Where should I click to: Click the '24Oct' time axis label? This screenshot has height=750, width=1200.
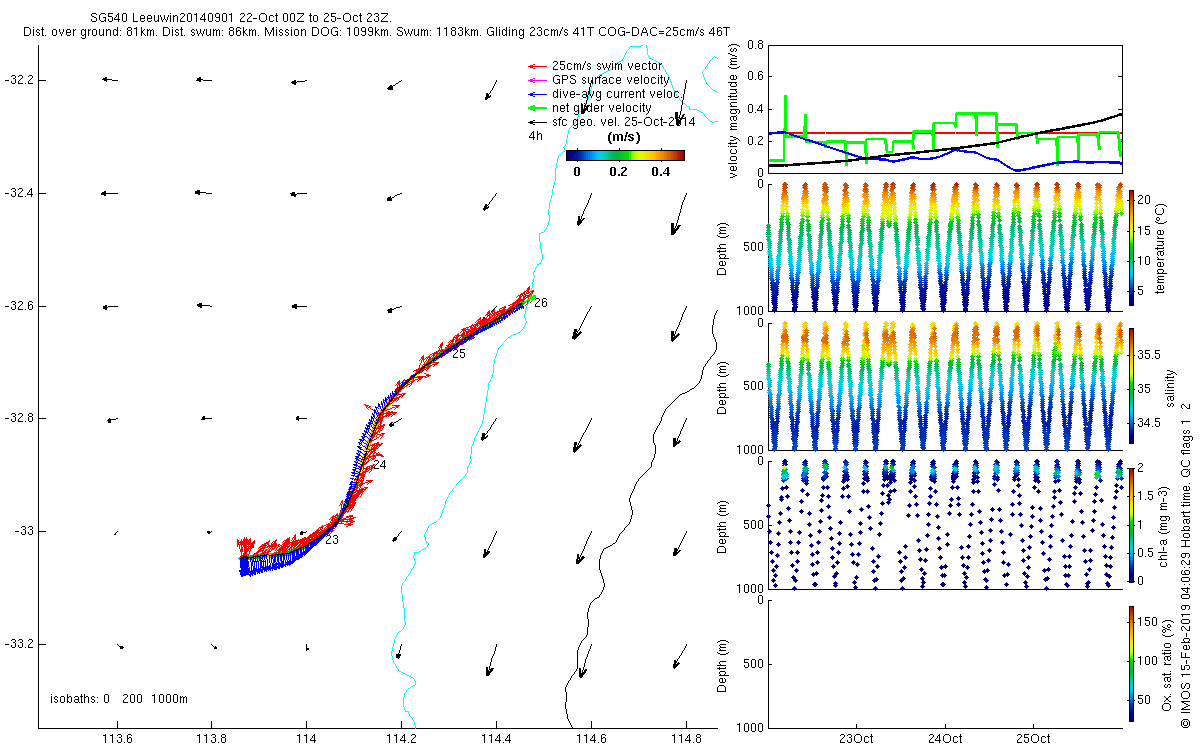point(945,740)
